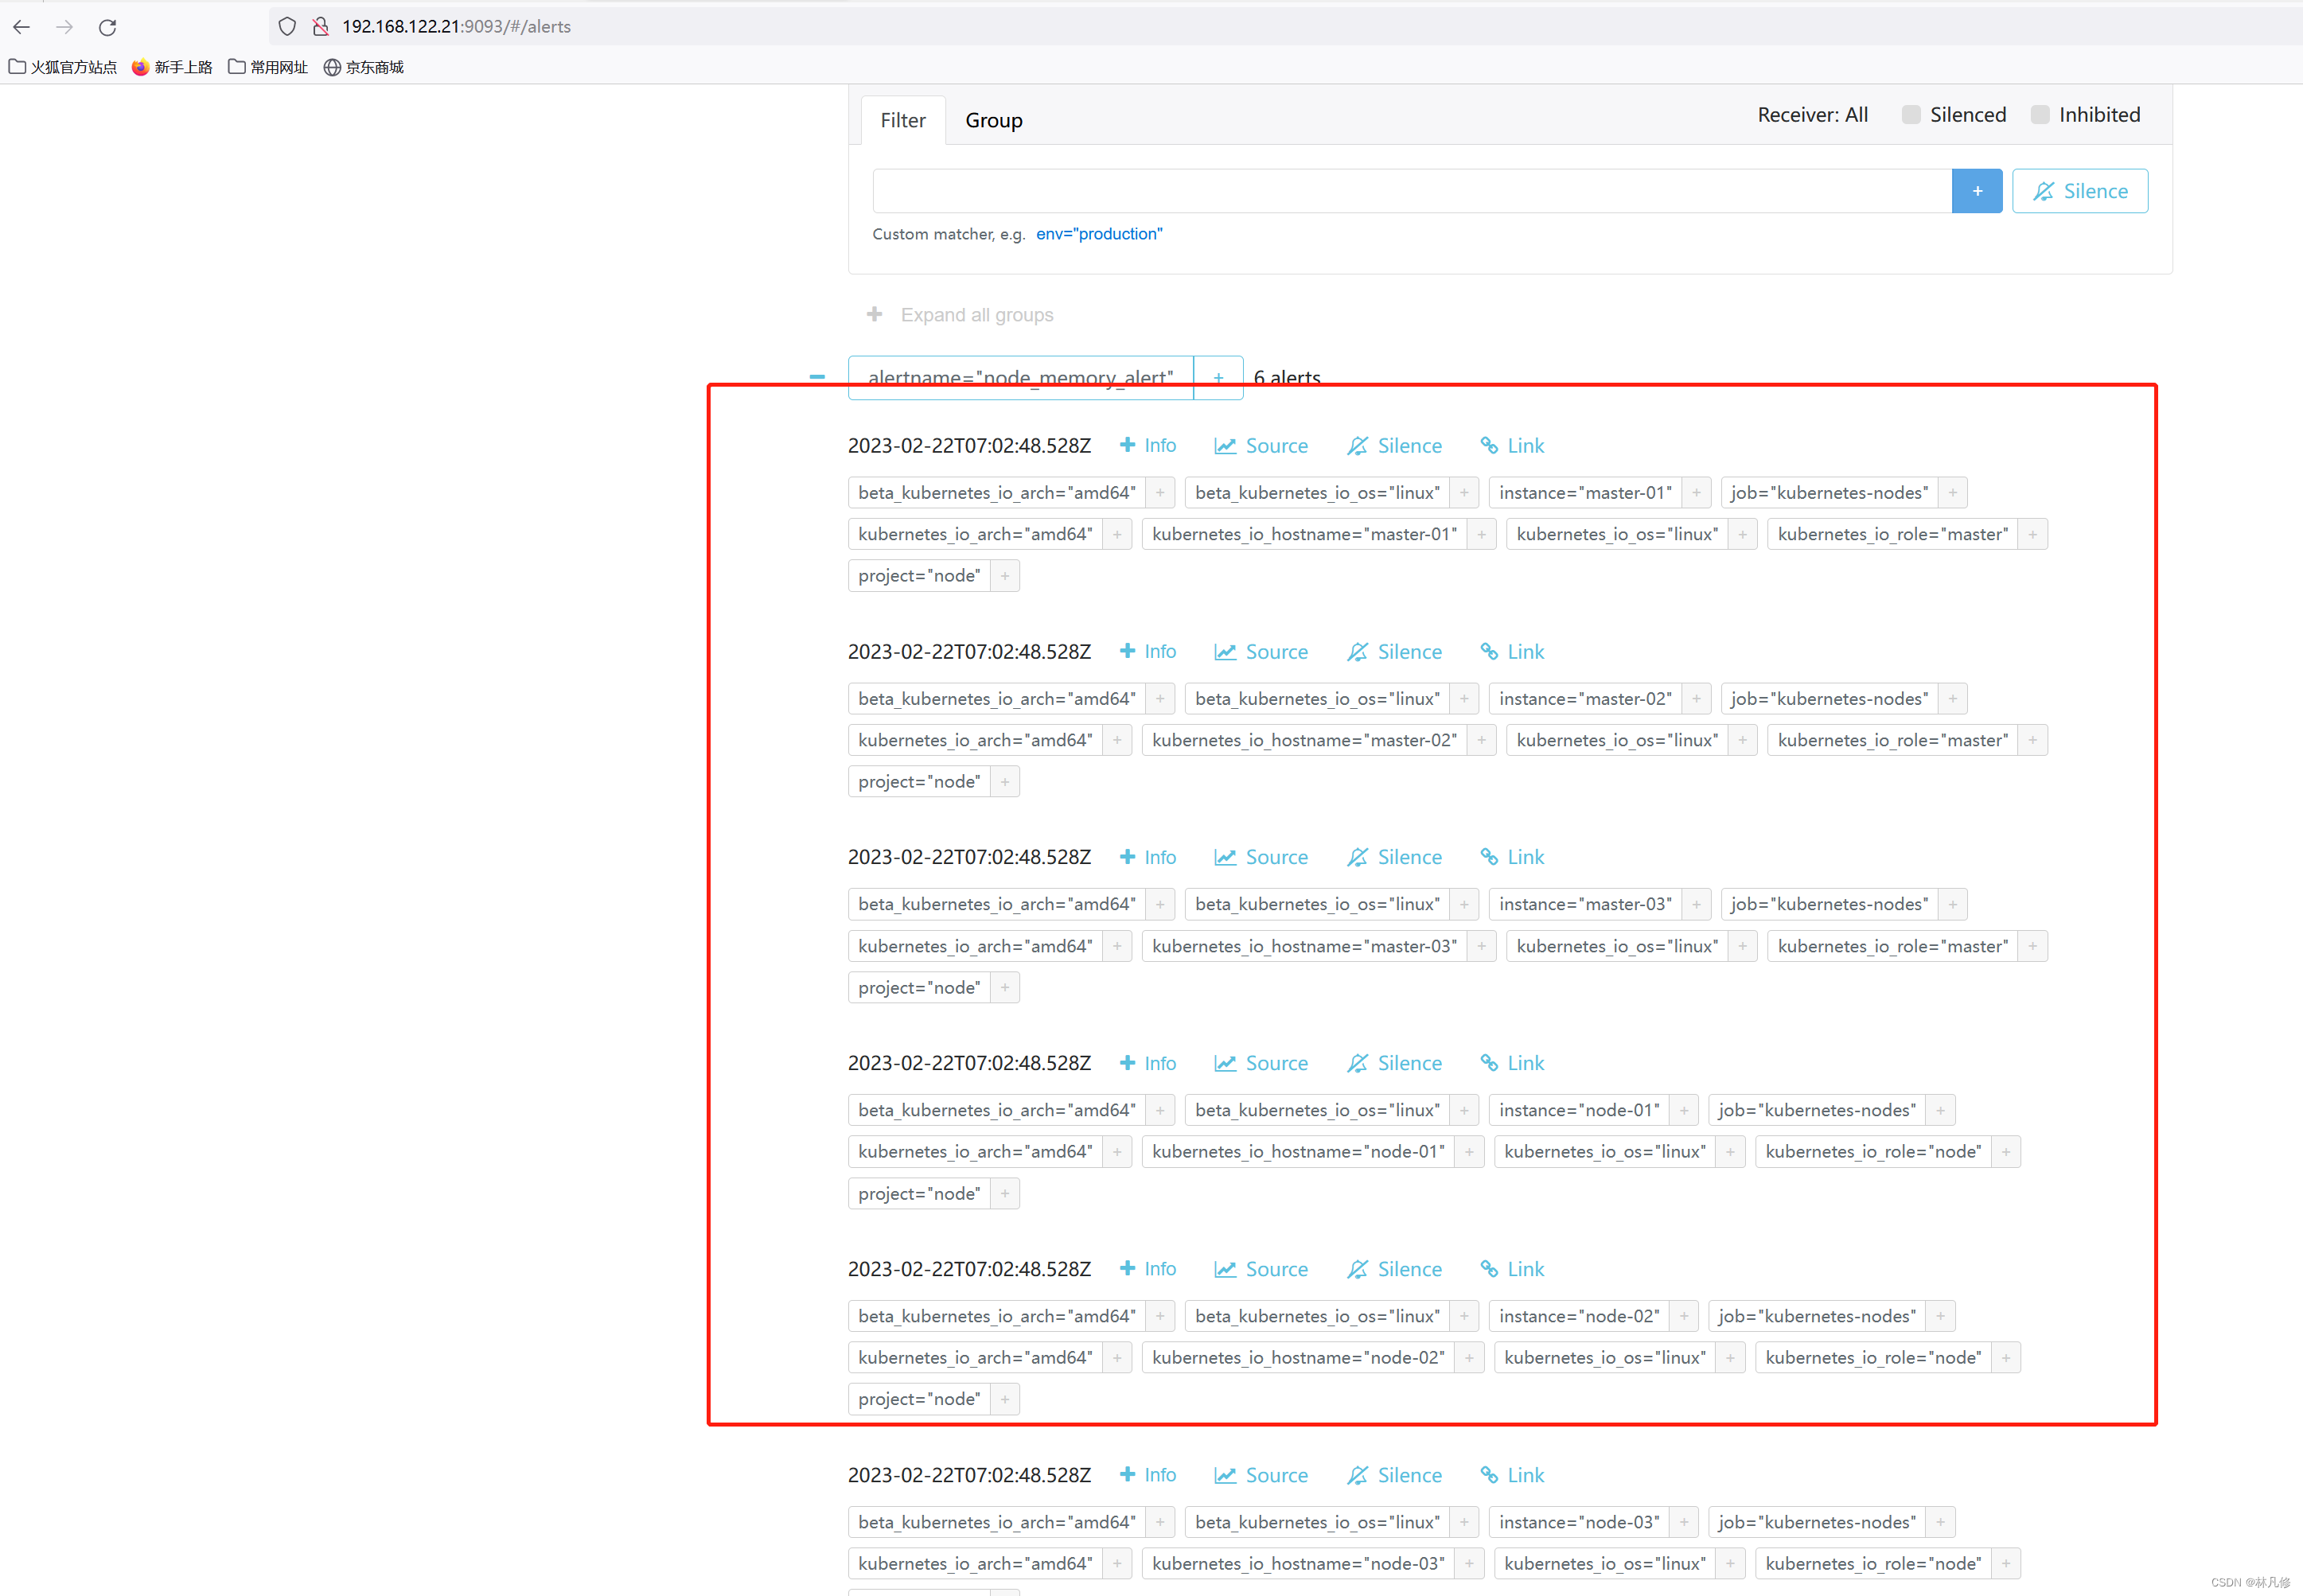Silence the node-02 alert
Viewport: 2303px width, 1596px height.
[x=1394, y=1270]
